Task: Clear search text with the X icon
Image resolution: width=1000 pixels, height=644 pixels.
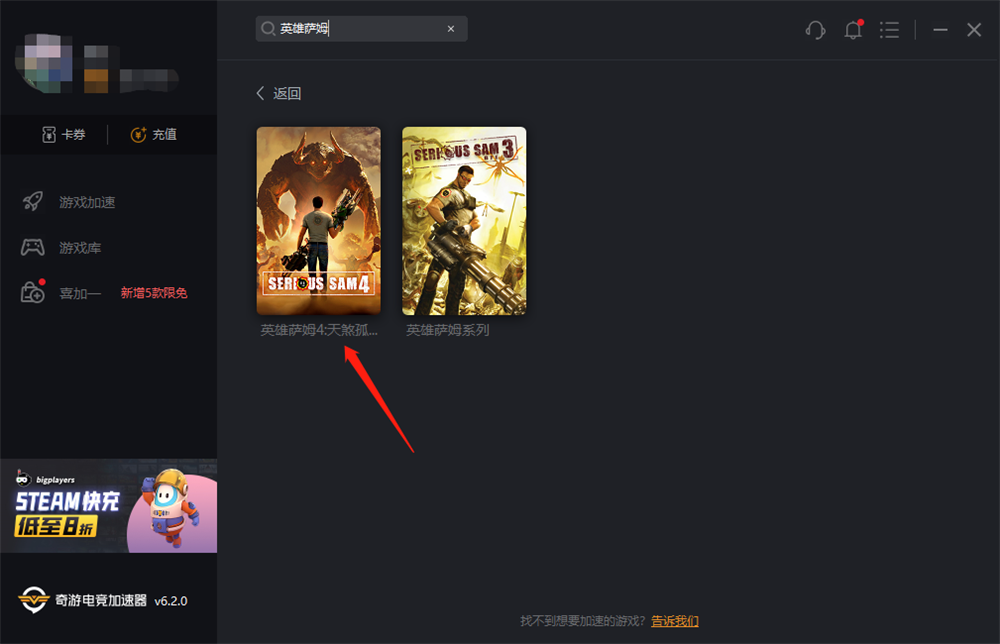Action: click(451, 29)
